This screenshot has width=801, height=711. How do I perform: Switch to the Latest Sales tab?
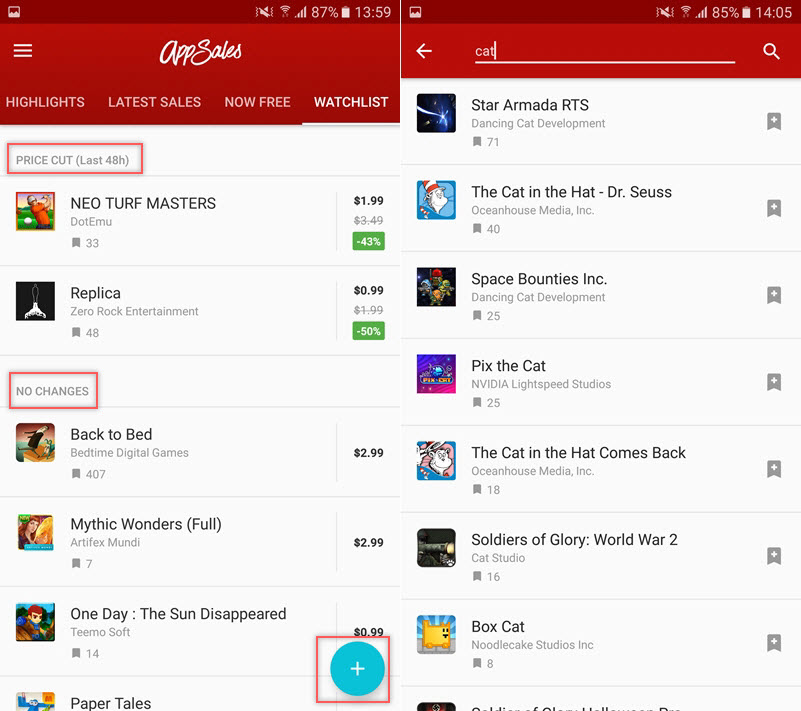154,102
